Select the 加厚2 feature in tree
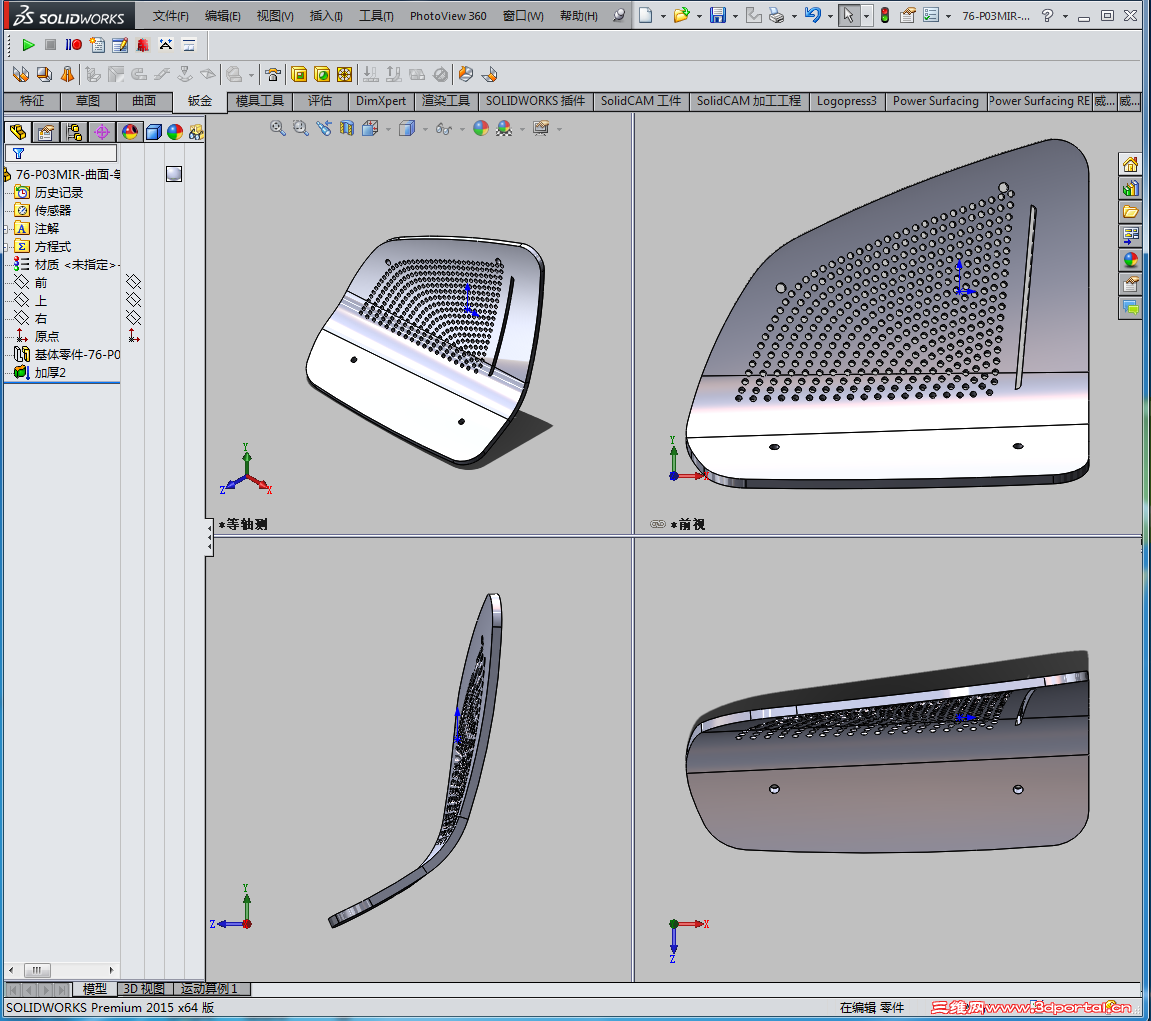Screen dimensions: 1151x1021 pos(50,373)
